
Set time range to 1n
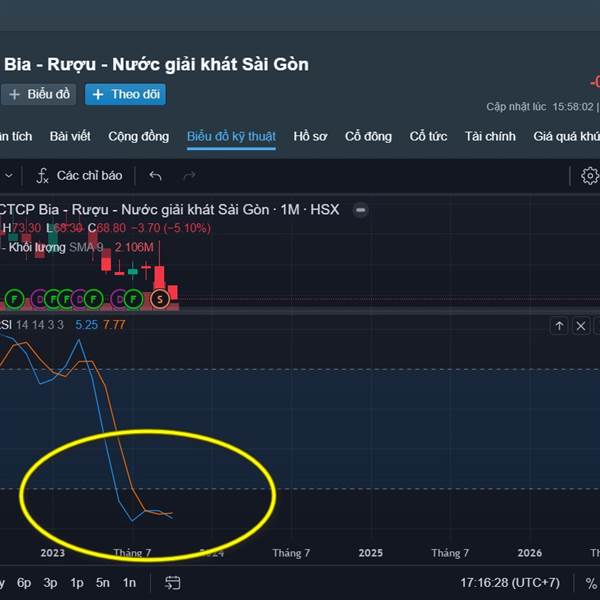[x=129, y=583]
